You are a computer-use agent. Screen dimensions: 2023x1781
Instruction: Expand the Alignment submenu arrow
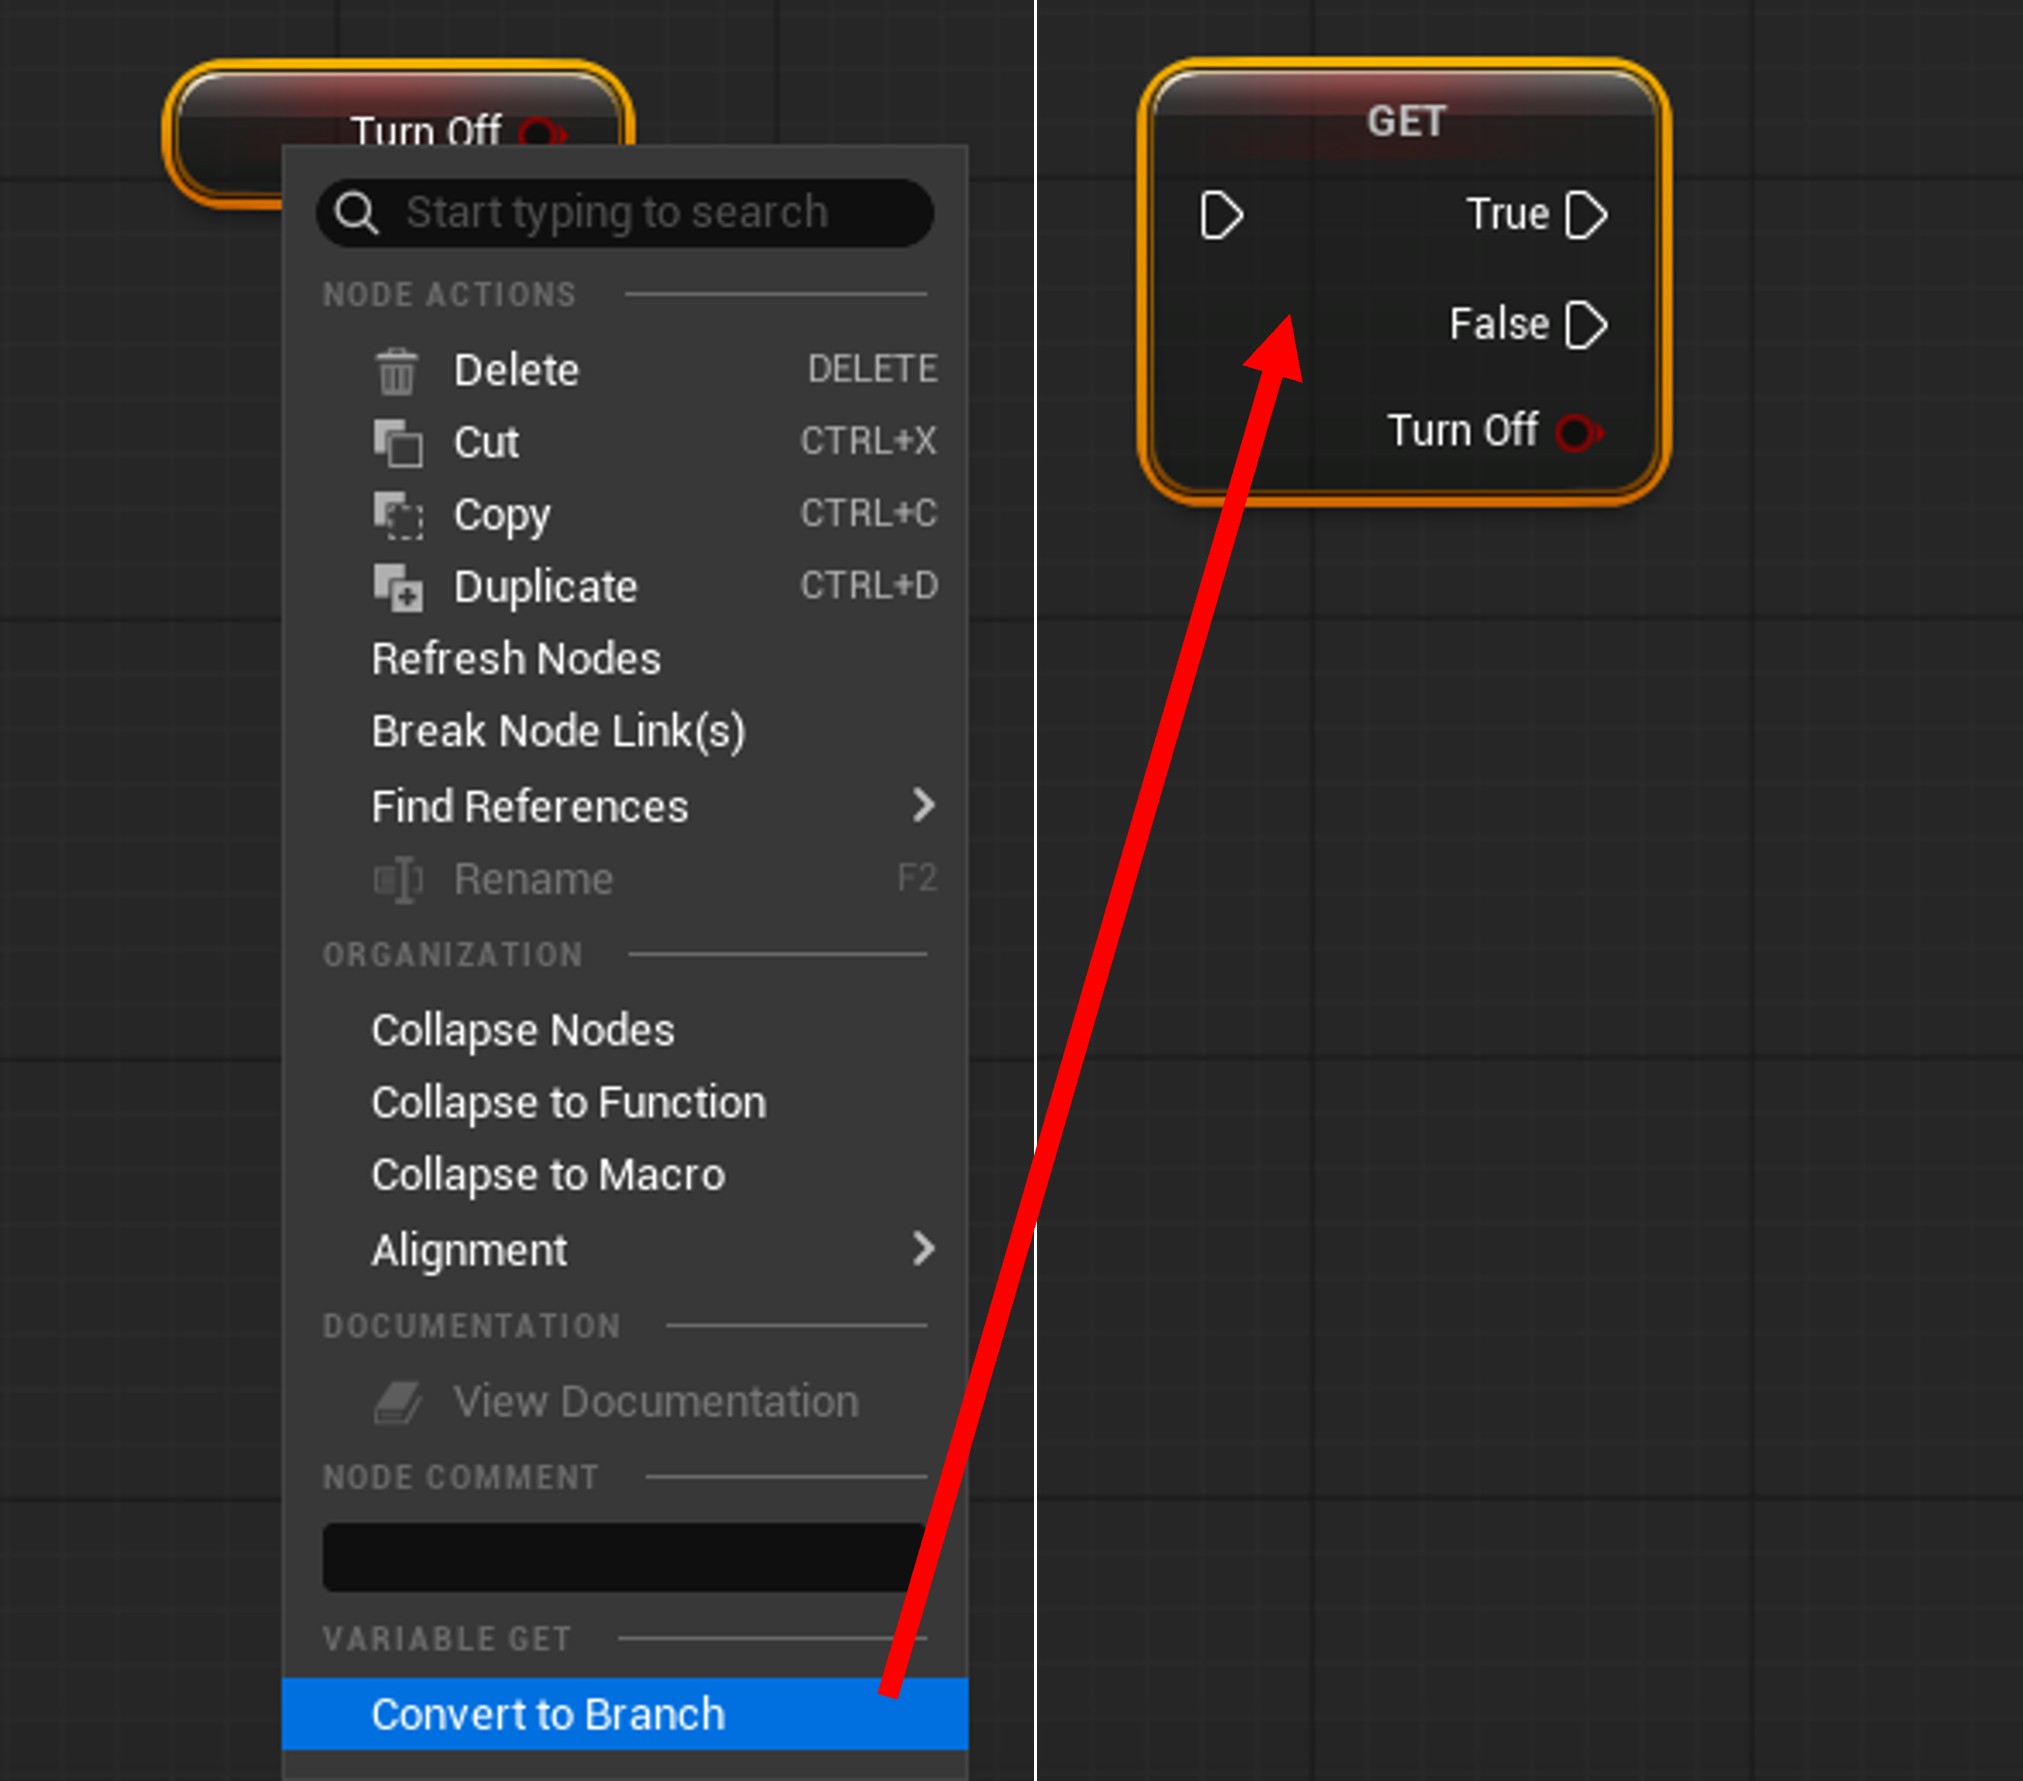coord(924,1248)
